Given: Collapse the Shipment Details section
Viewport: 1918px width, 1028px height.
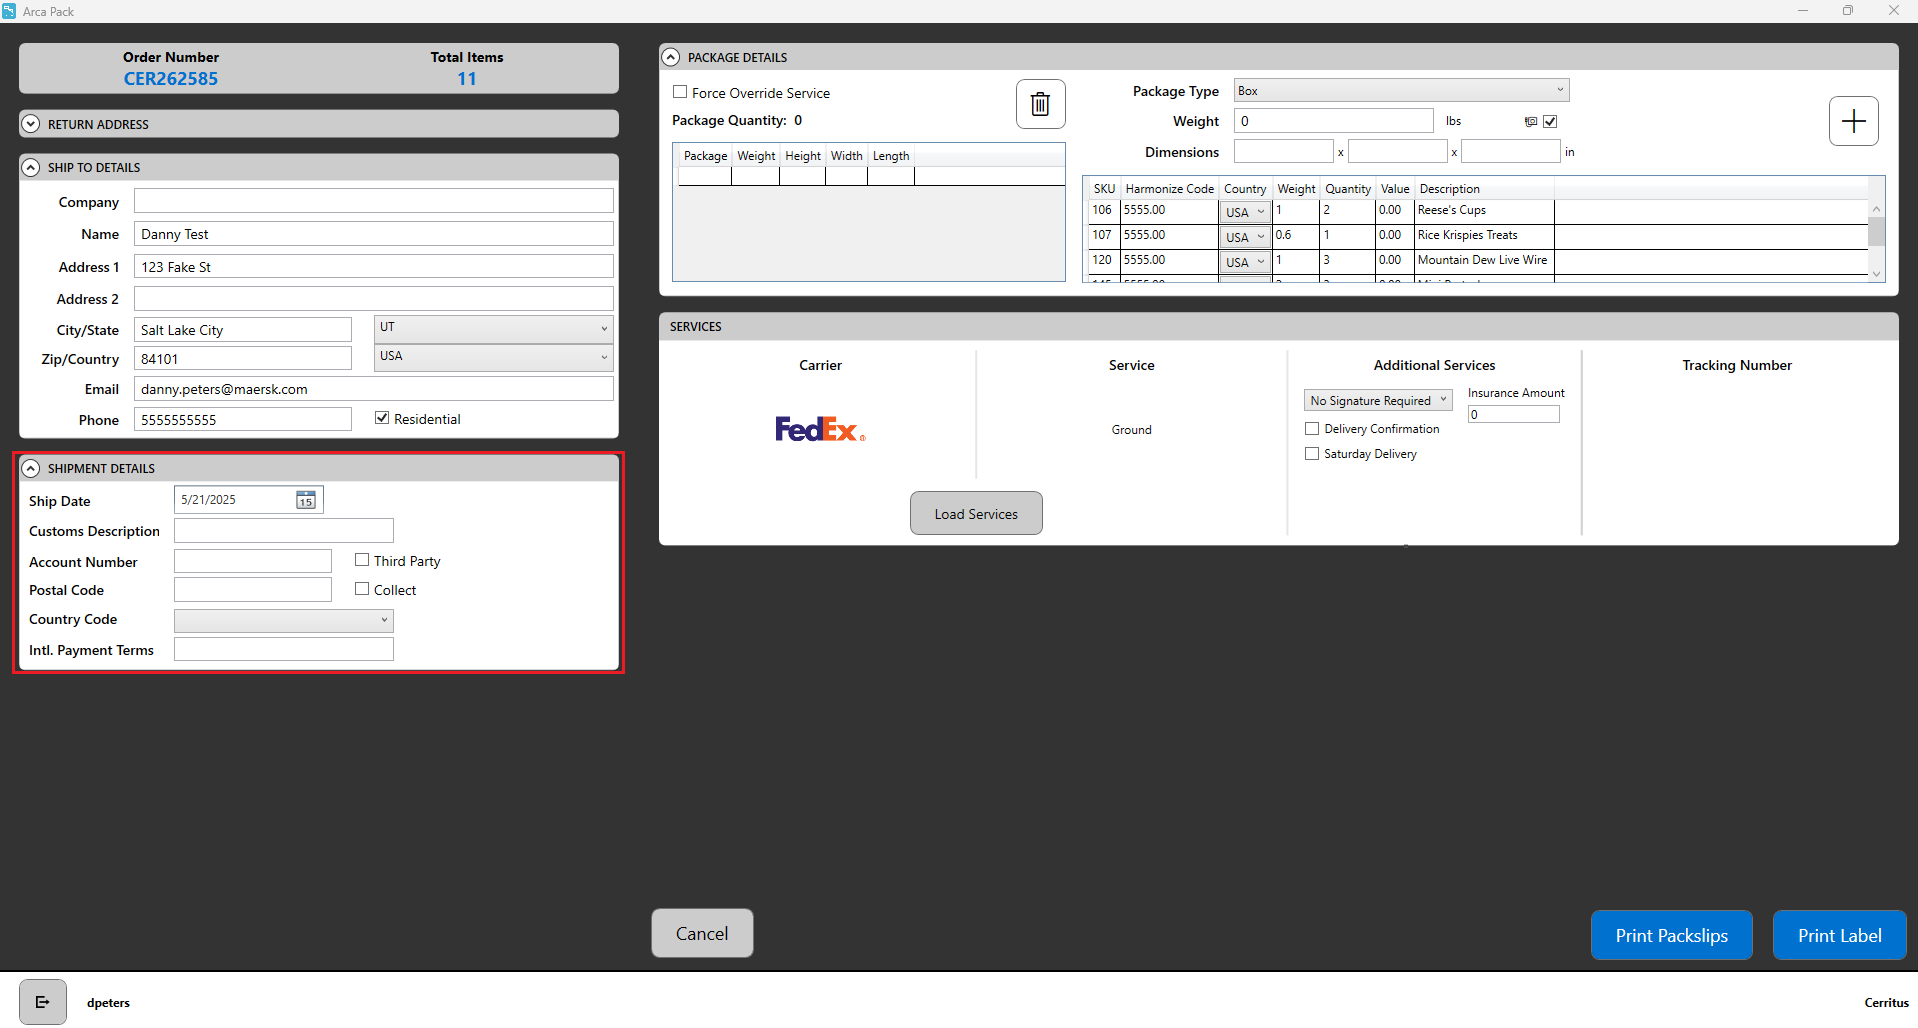Looking at the screenshot, I should coord(31,468).
